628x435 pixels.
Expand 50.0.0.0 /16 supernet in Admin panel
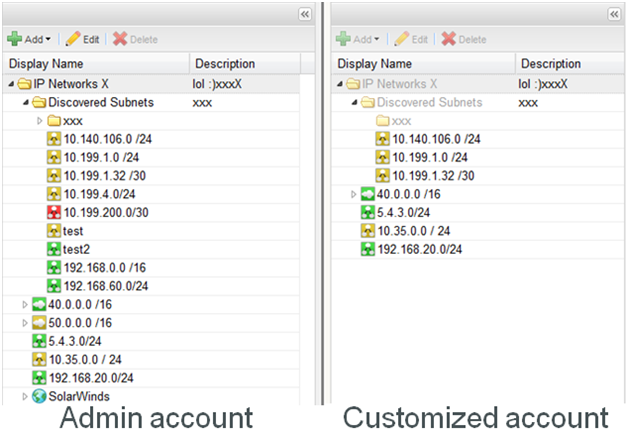(x=25, y=323)
